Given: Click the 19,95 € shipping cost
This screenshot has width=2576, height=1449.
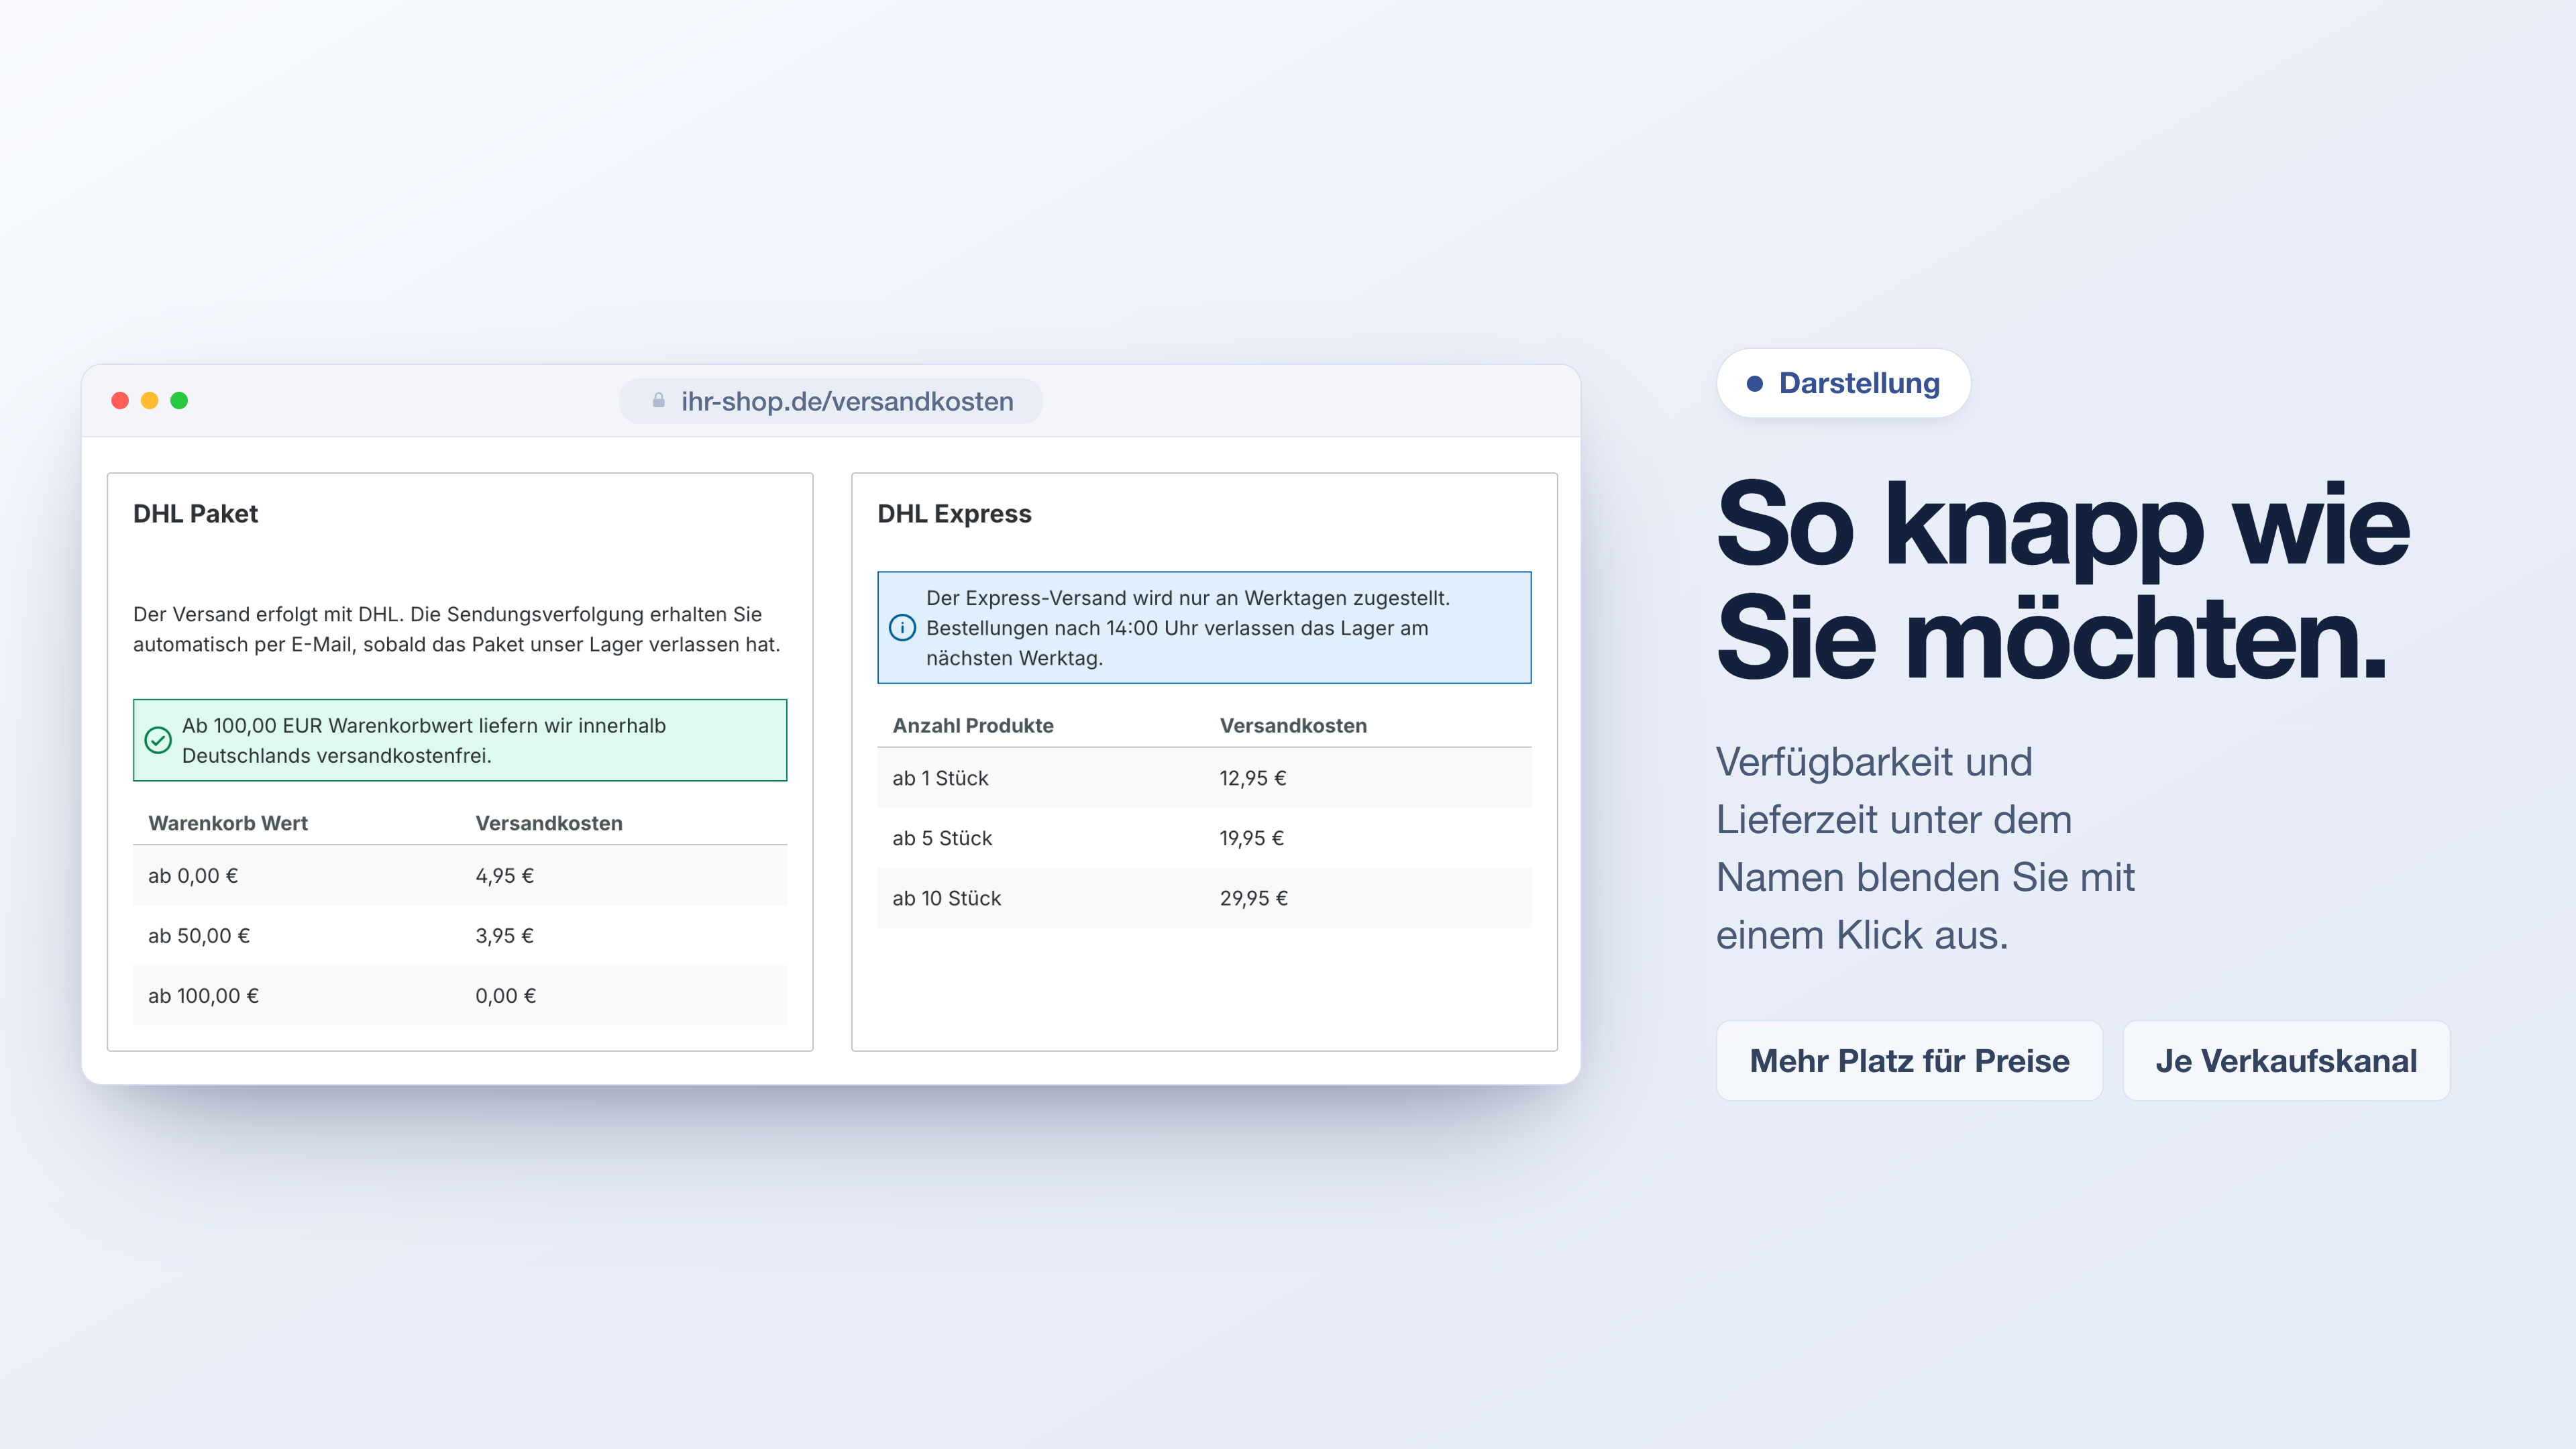Looking at the screenshot, I should click(x=1251, y=838).
